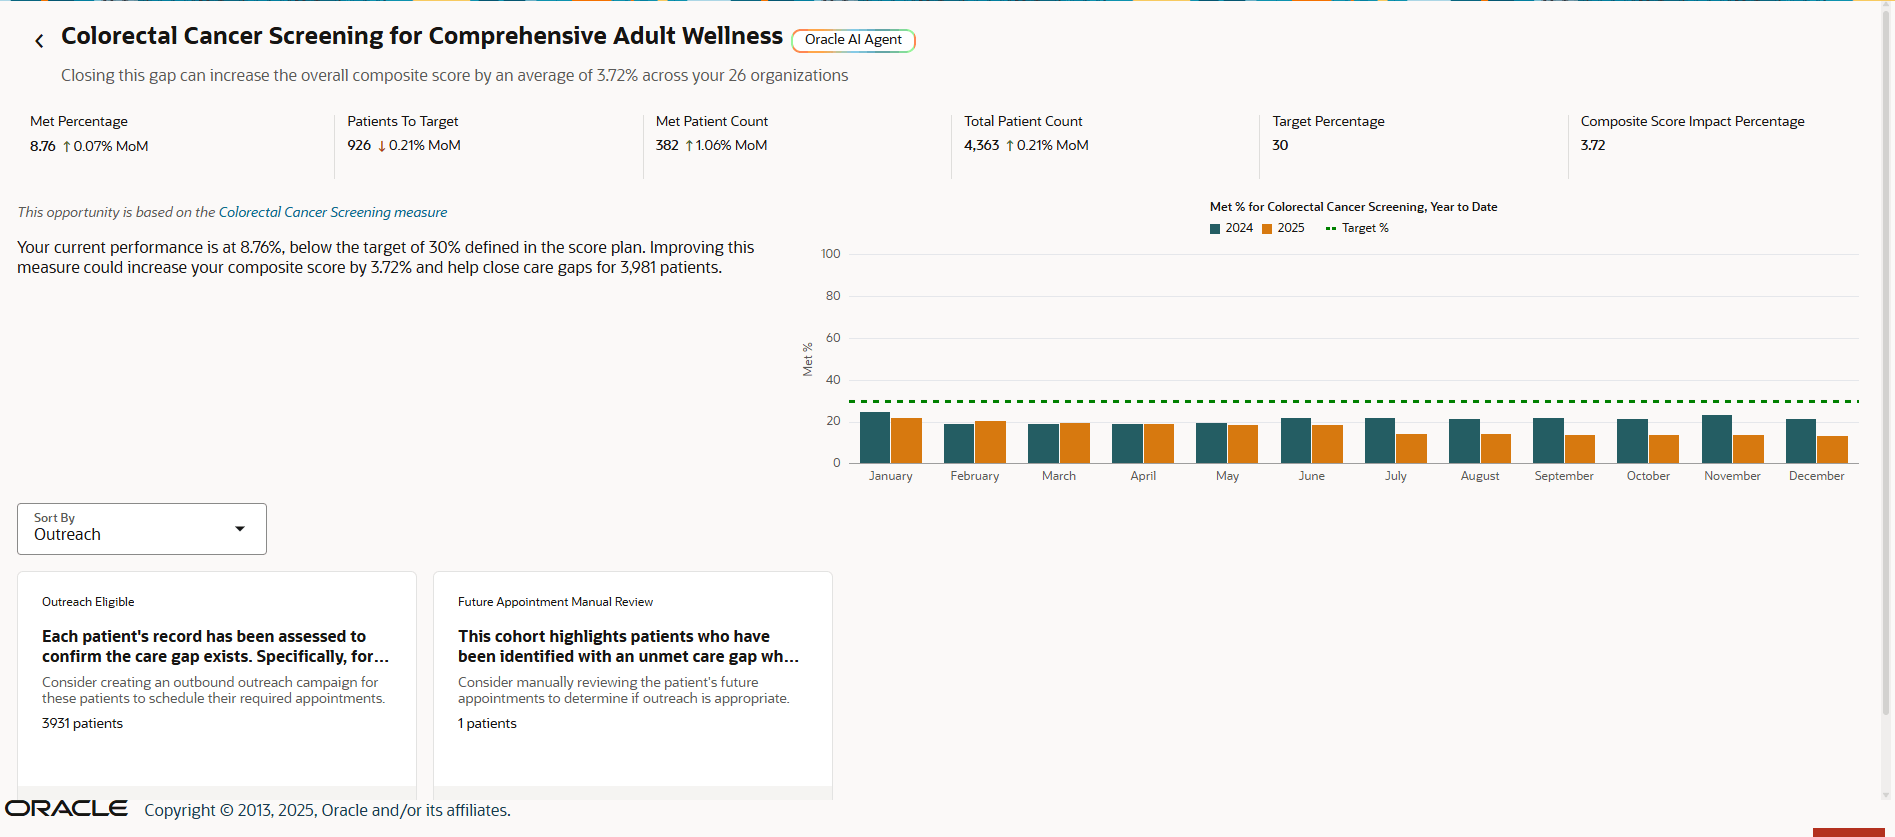Screen dimensions: 1895x837
Task: Click the January 2024 bar in the chart
Action: tap(874, 435)
